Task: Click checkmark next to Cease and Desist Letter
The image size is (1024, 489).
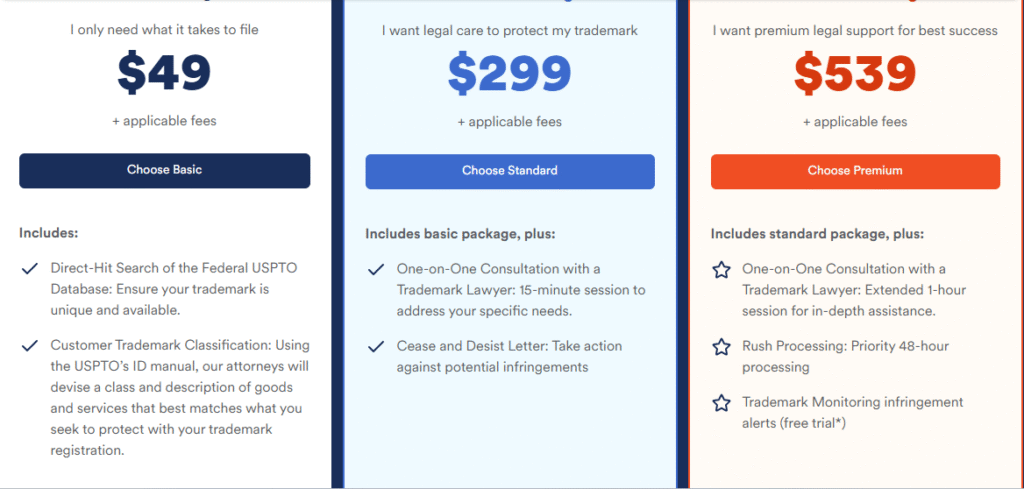Action: tap(376, 347)
